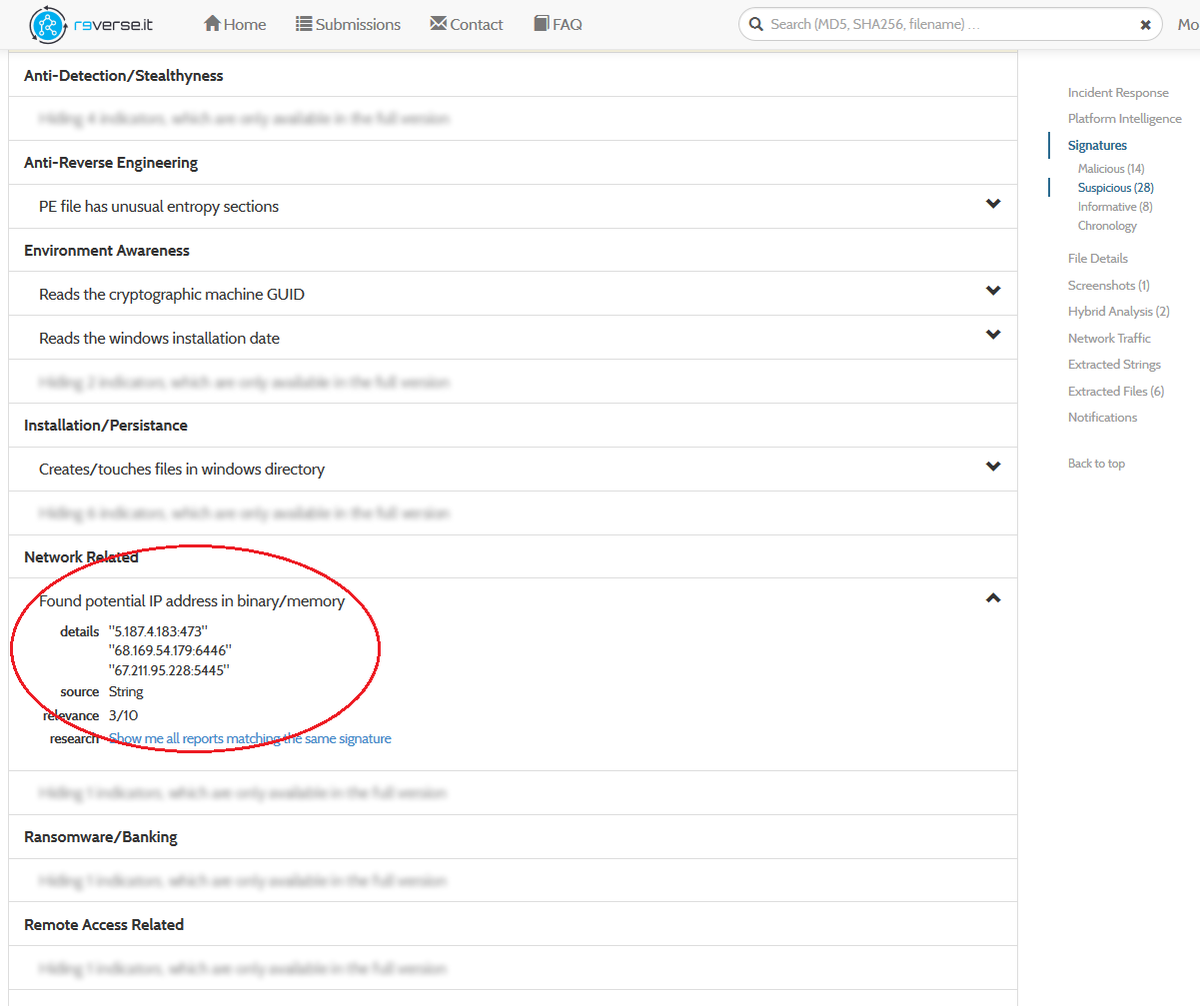The width and height of the screenshot is (1200, 1006).
Task: Go to Informative (8) signatures
Action: tap(1115, 207)
